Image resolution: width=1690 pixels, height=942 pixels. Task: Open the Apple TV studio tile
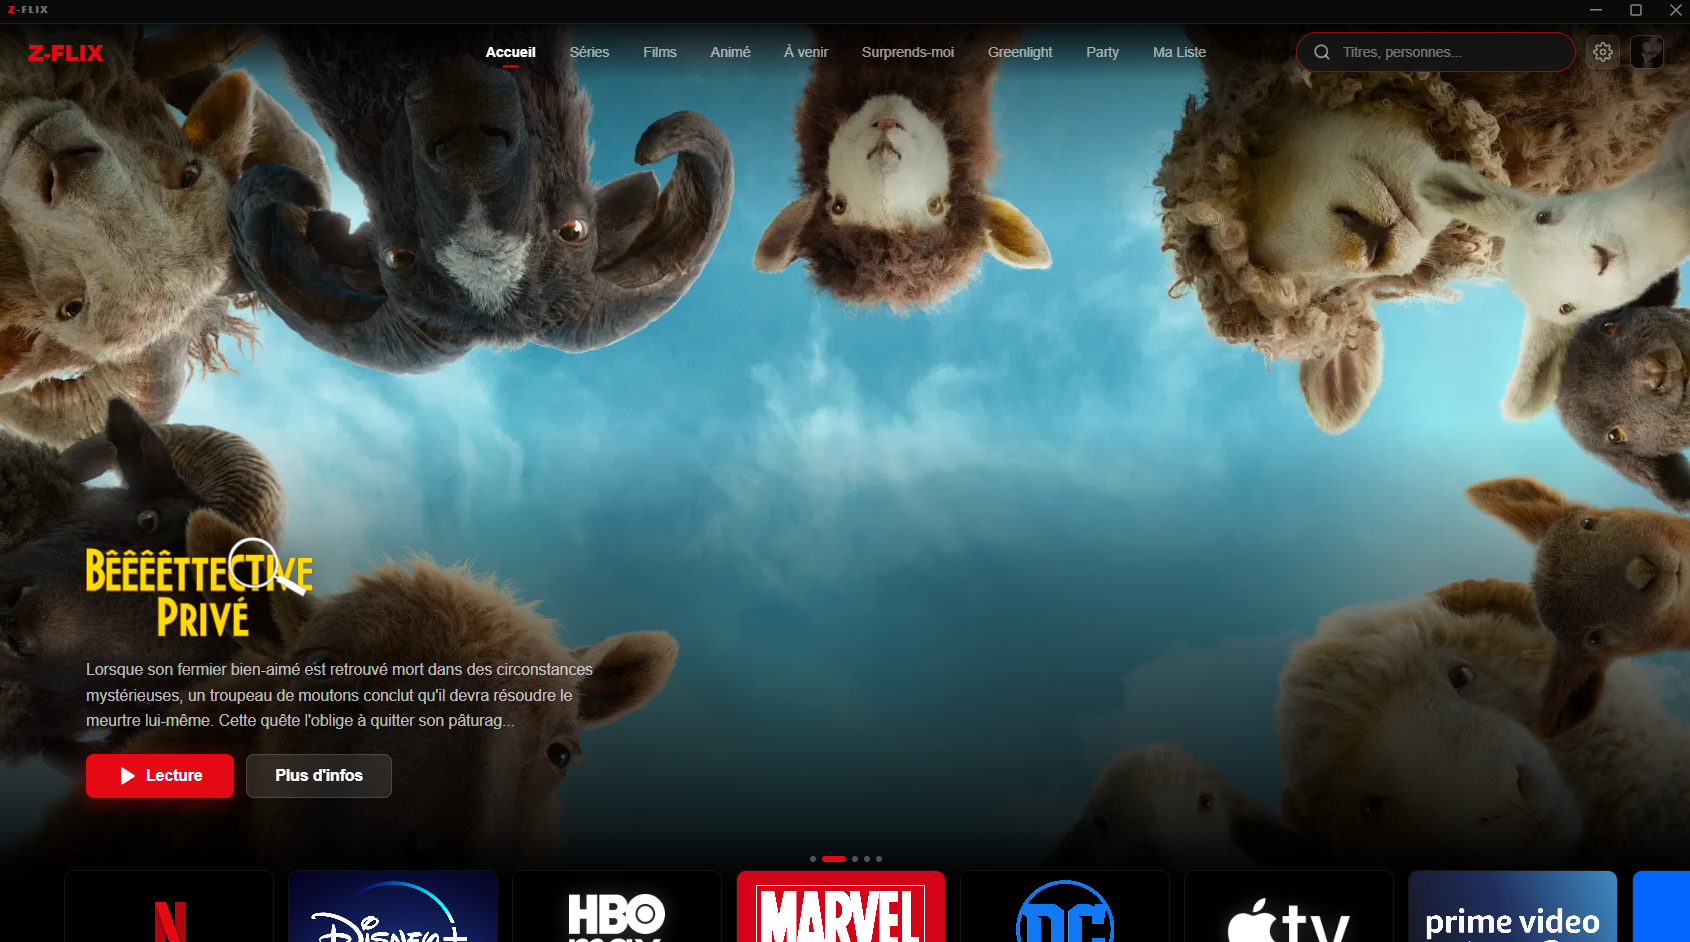click(1289, 906)
